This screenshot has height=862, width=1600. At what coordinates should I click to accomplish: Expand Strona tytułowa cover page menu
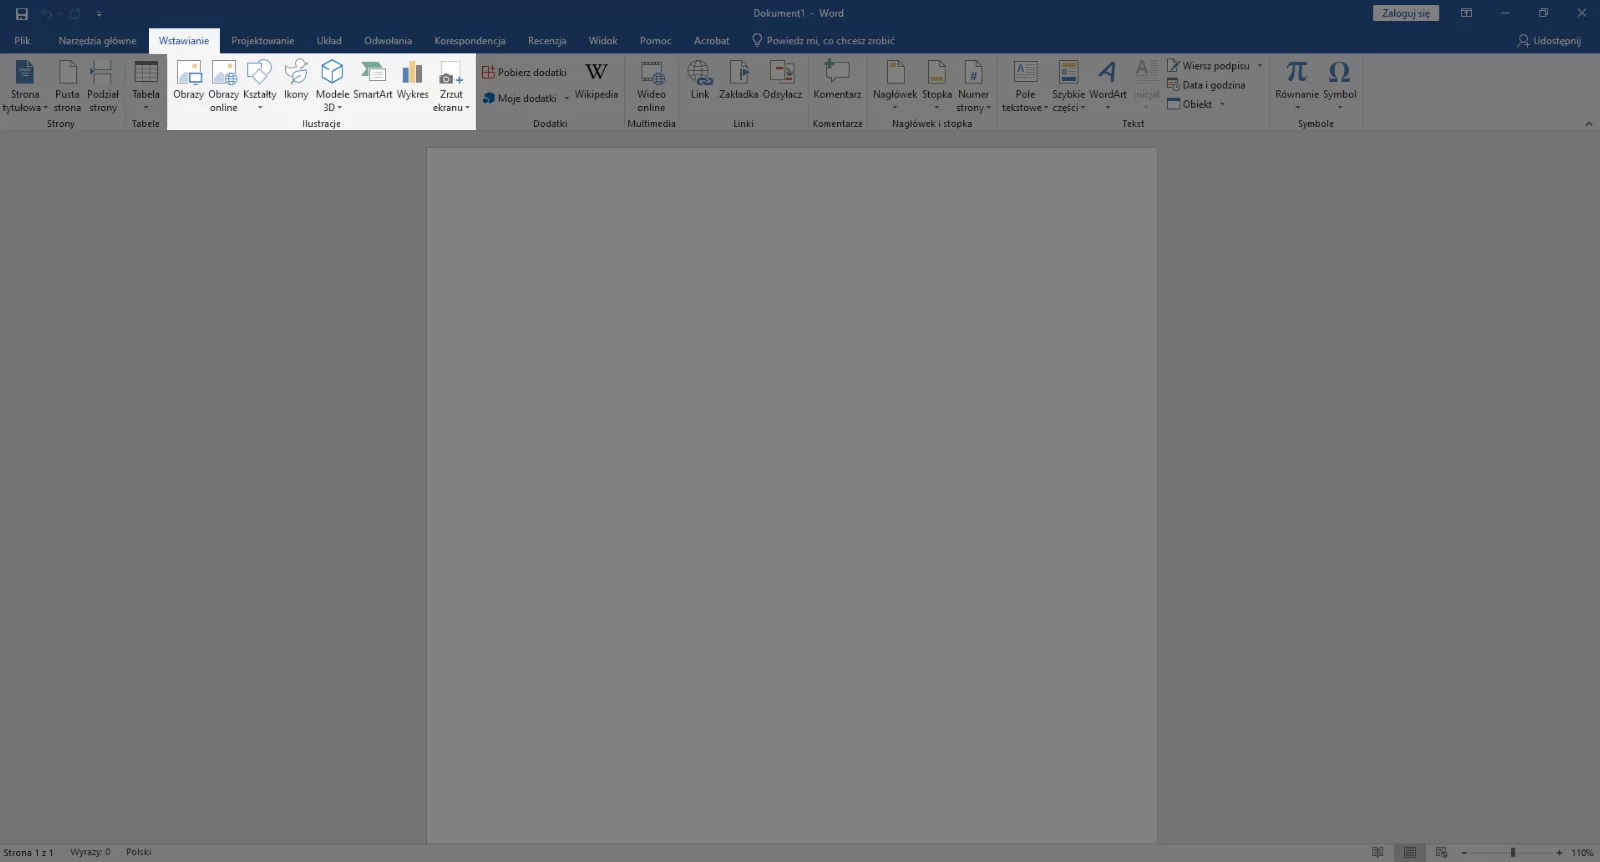pos(25,85)
